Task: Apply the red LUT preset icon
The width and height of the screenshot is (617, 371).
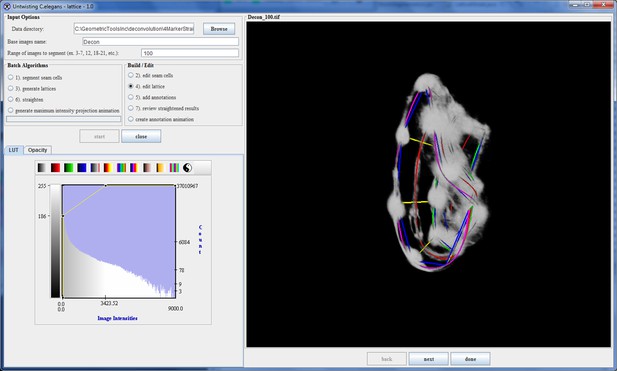Action: coord(55,168)
